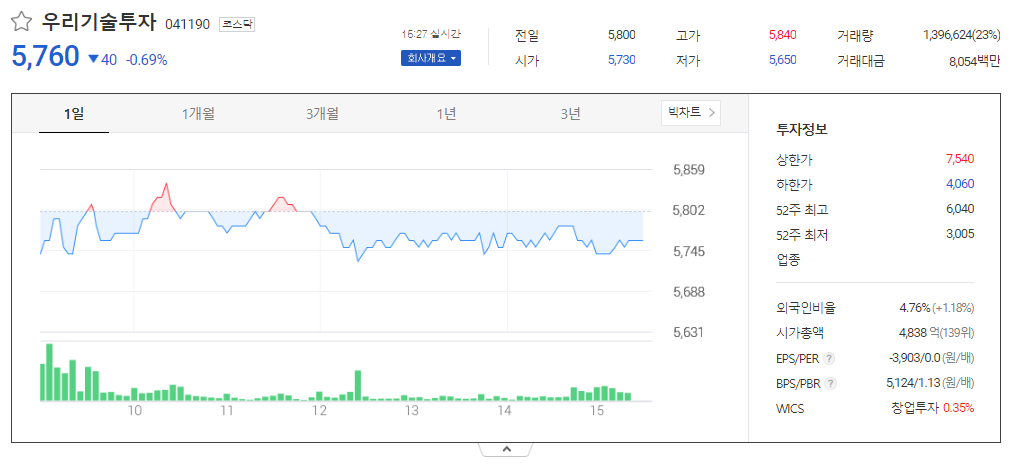Click the WICS 창업투자 sector label

pos(915,409)
